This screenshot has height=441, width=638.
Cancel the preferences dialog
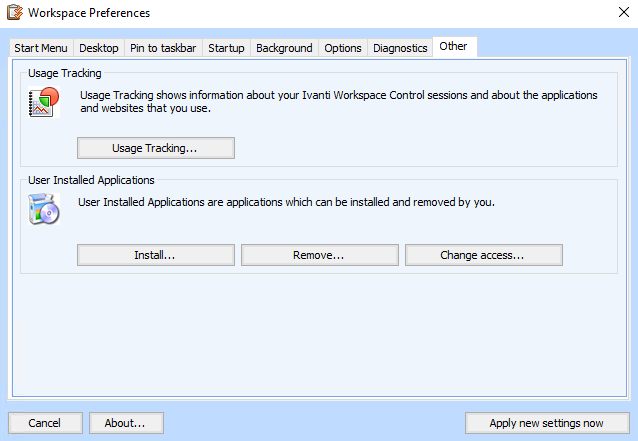(x=44, y=423)
